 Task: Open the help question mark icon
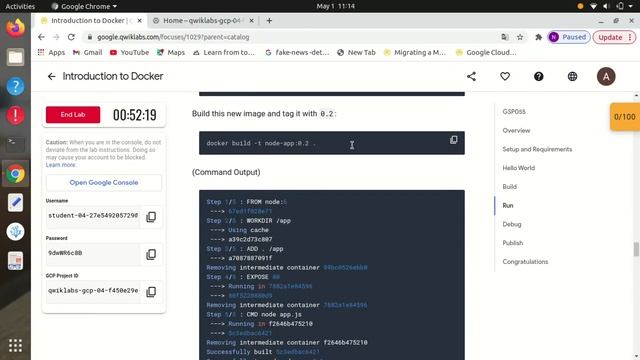click(x=539, y=76)
